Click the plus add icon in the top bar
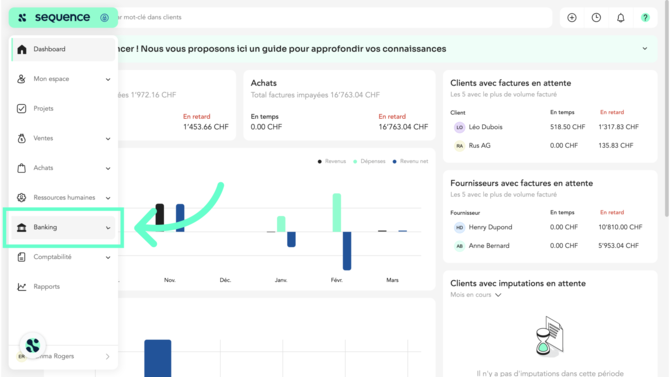 [572, 18]
